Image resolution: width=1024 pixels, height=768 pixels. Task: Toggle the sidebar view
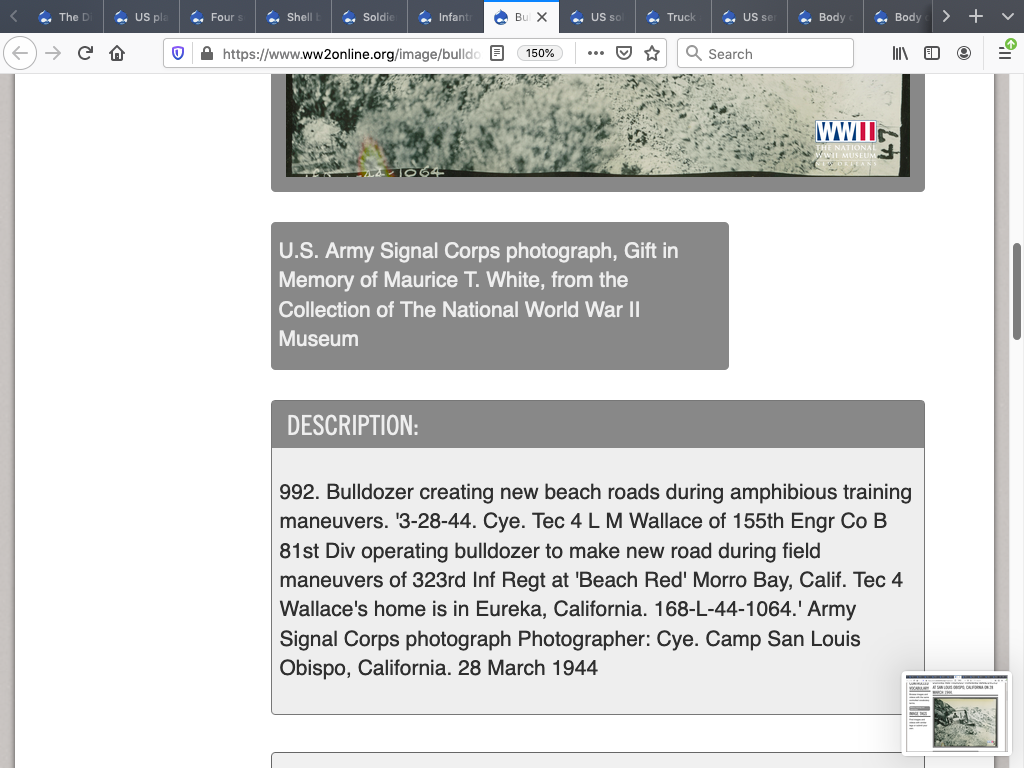click(x=932, y=54)
